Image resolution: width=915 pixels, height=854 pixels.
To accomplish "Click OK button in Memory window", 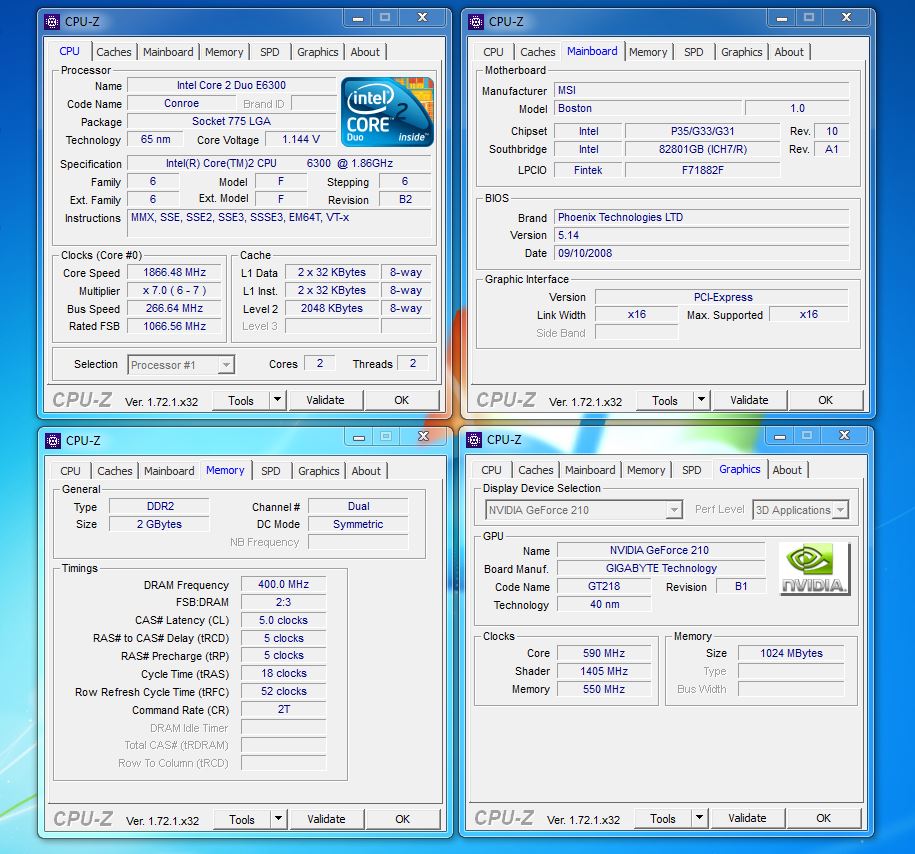I will [403, 819].
